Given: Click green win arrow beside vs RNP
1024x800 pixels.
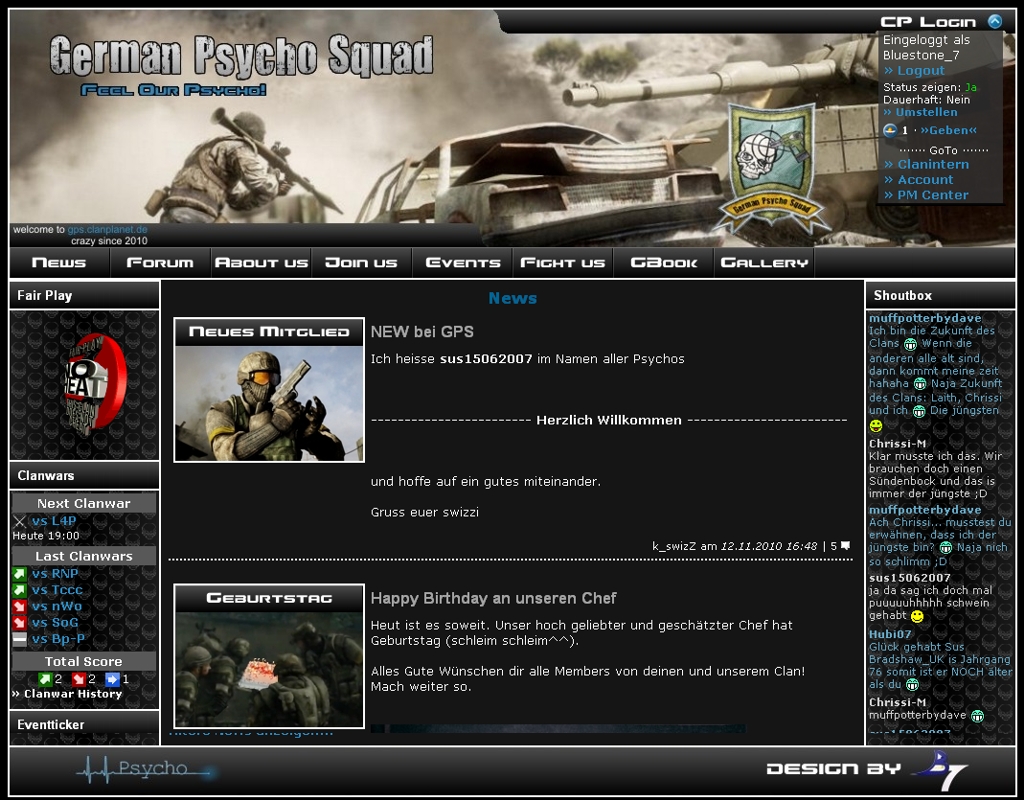Looking at the screenshot, I should (19, 574).
